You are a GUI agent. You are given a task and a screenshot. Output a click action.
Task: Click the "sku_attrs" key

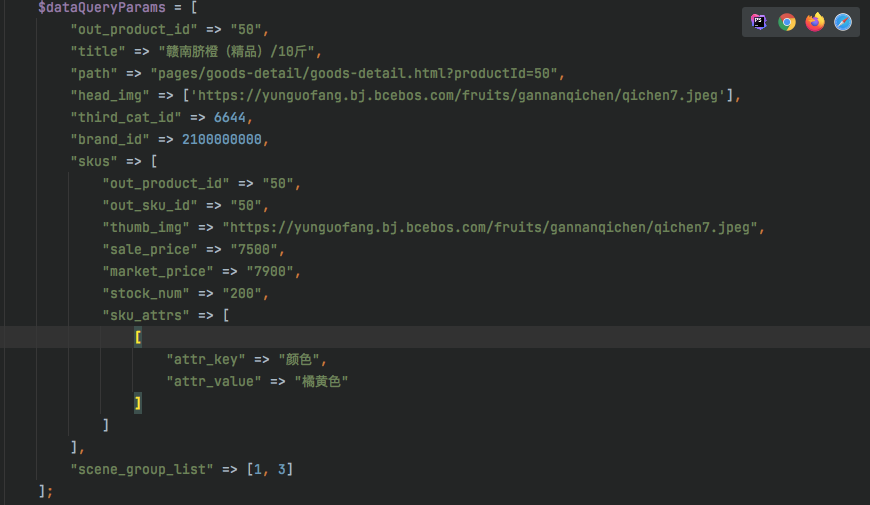tap(146, 315)
